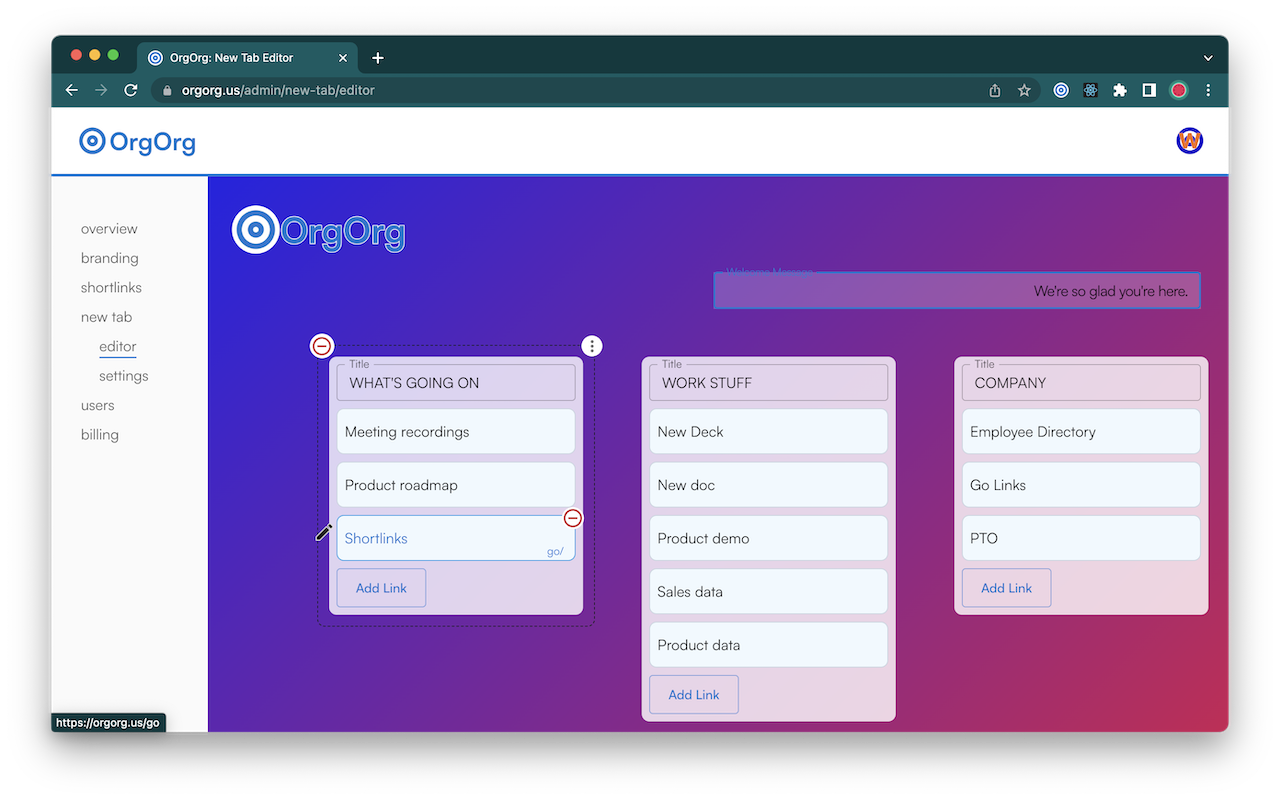Select the Product demo link
Screen dimensions: 1280x800
(769, 538)
